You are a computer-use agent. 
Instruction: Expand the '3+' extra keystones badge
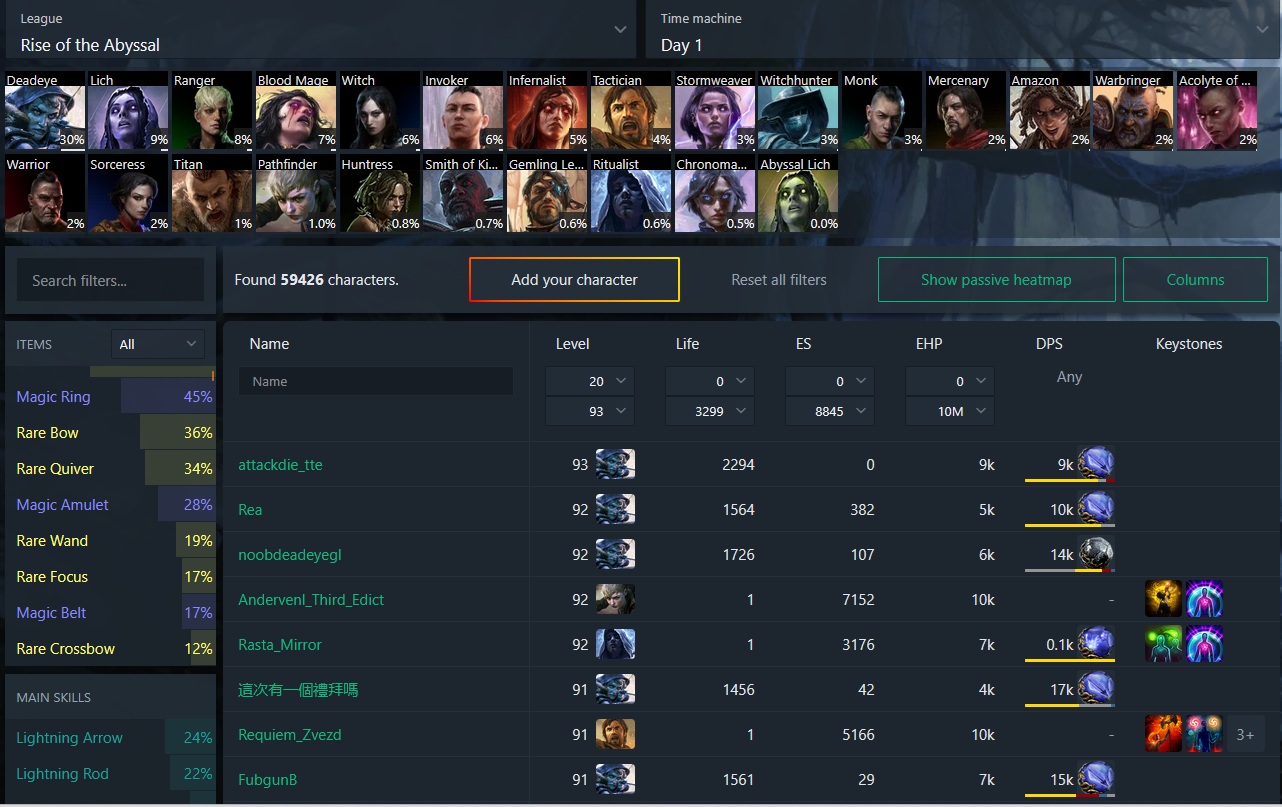(1245, 735)
